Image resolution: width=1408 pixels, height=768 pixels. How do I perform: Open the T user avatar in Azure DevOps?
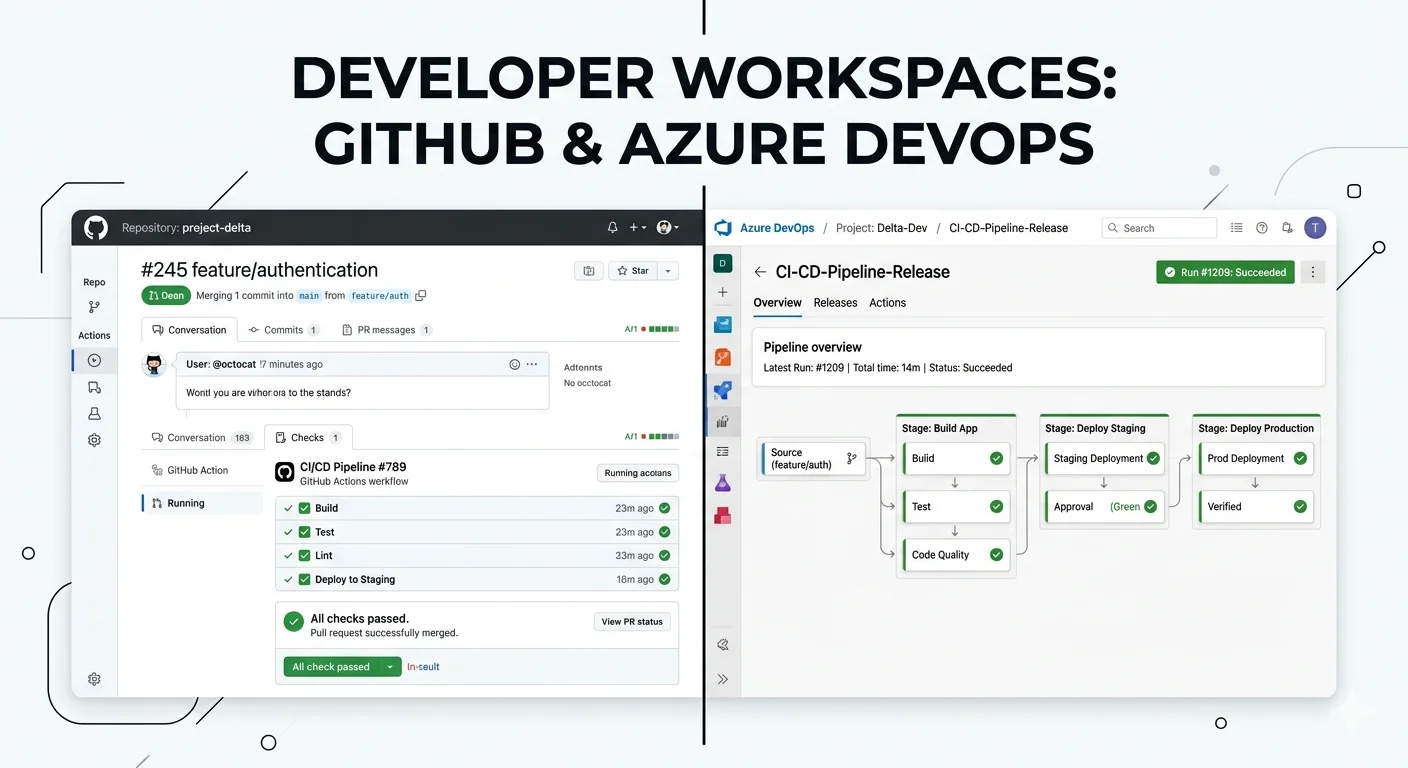pyautogui.click(x=1315, y=228)
